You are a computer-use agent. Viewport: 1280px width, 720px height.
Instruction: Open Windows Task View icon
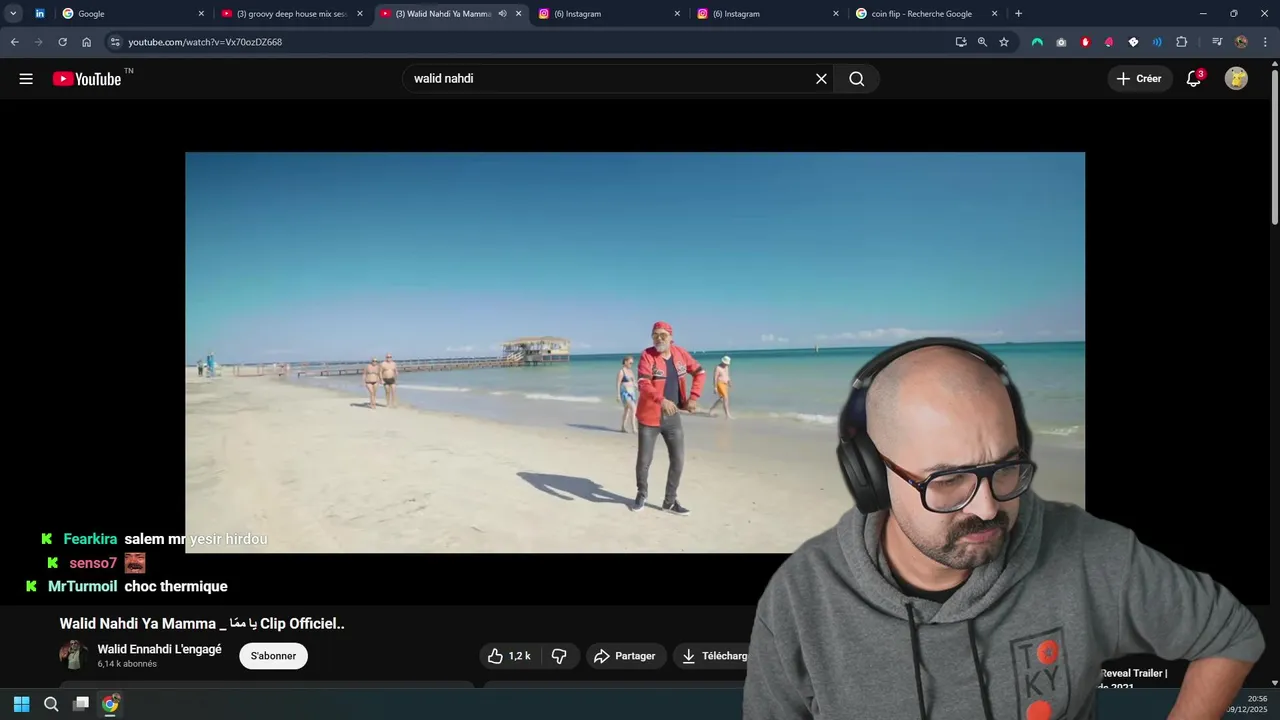81,704
